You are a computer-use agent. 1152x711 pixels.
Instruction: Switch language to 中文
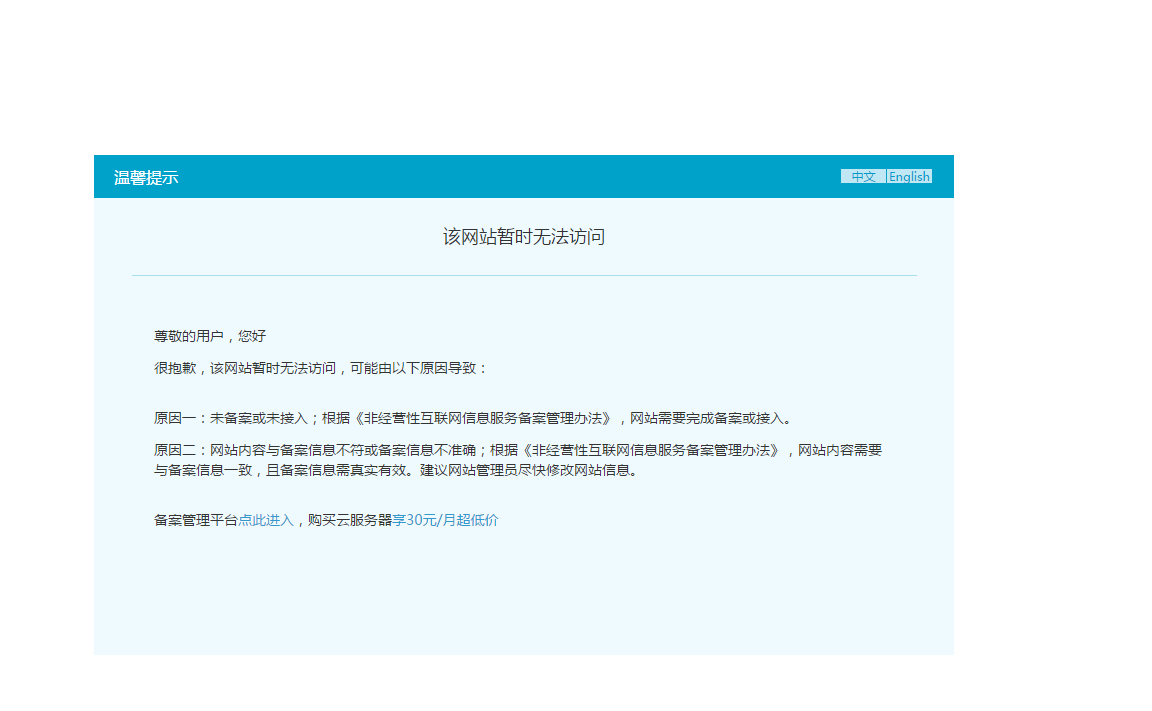pos(863,176)
